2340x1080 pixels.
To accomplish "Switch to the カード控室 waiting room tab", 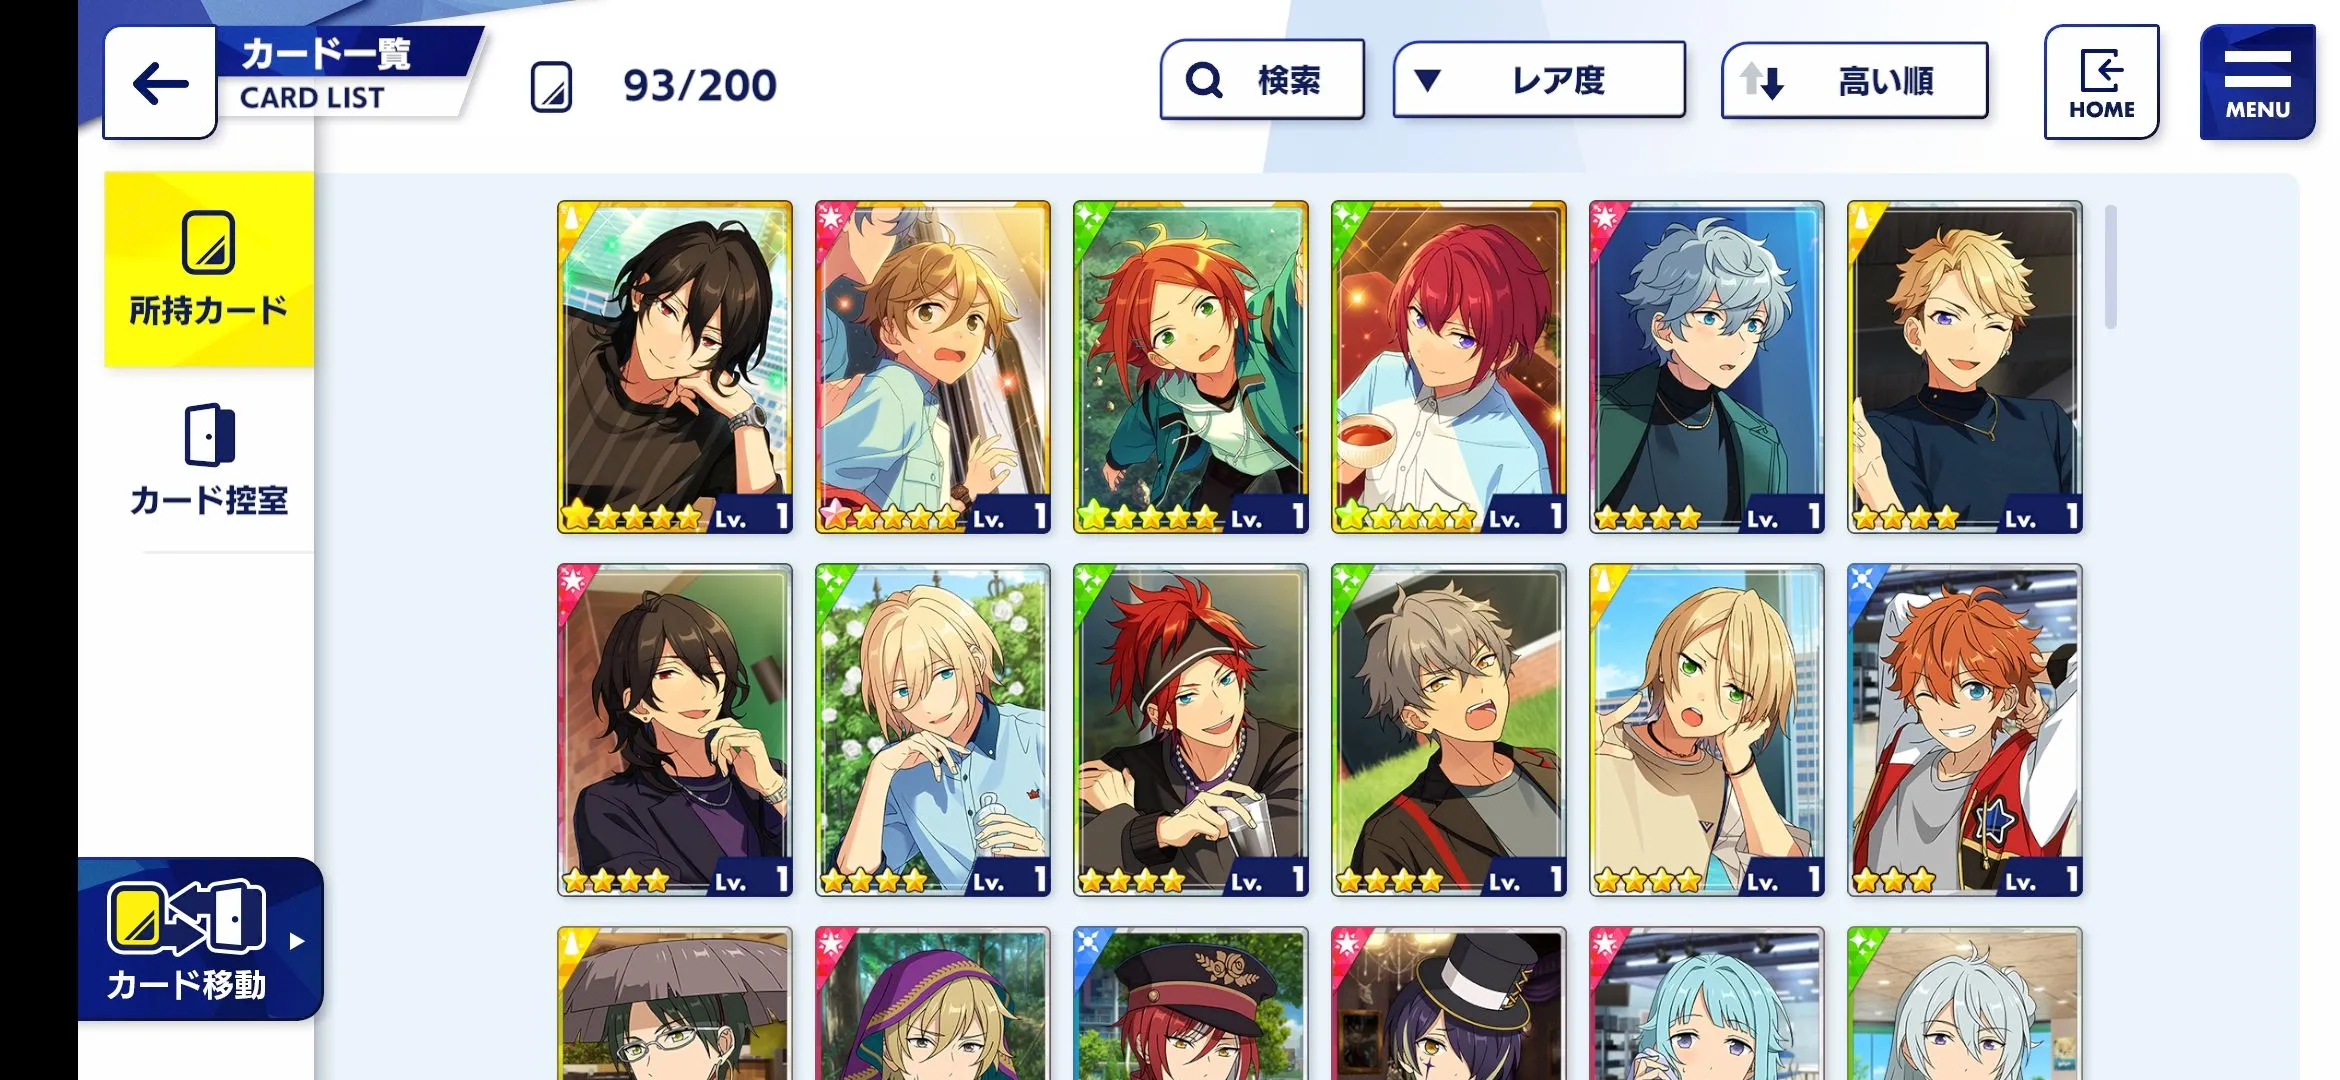I will 209,460.
